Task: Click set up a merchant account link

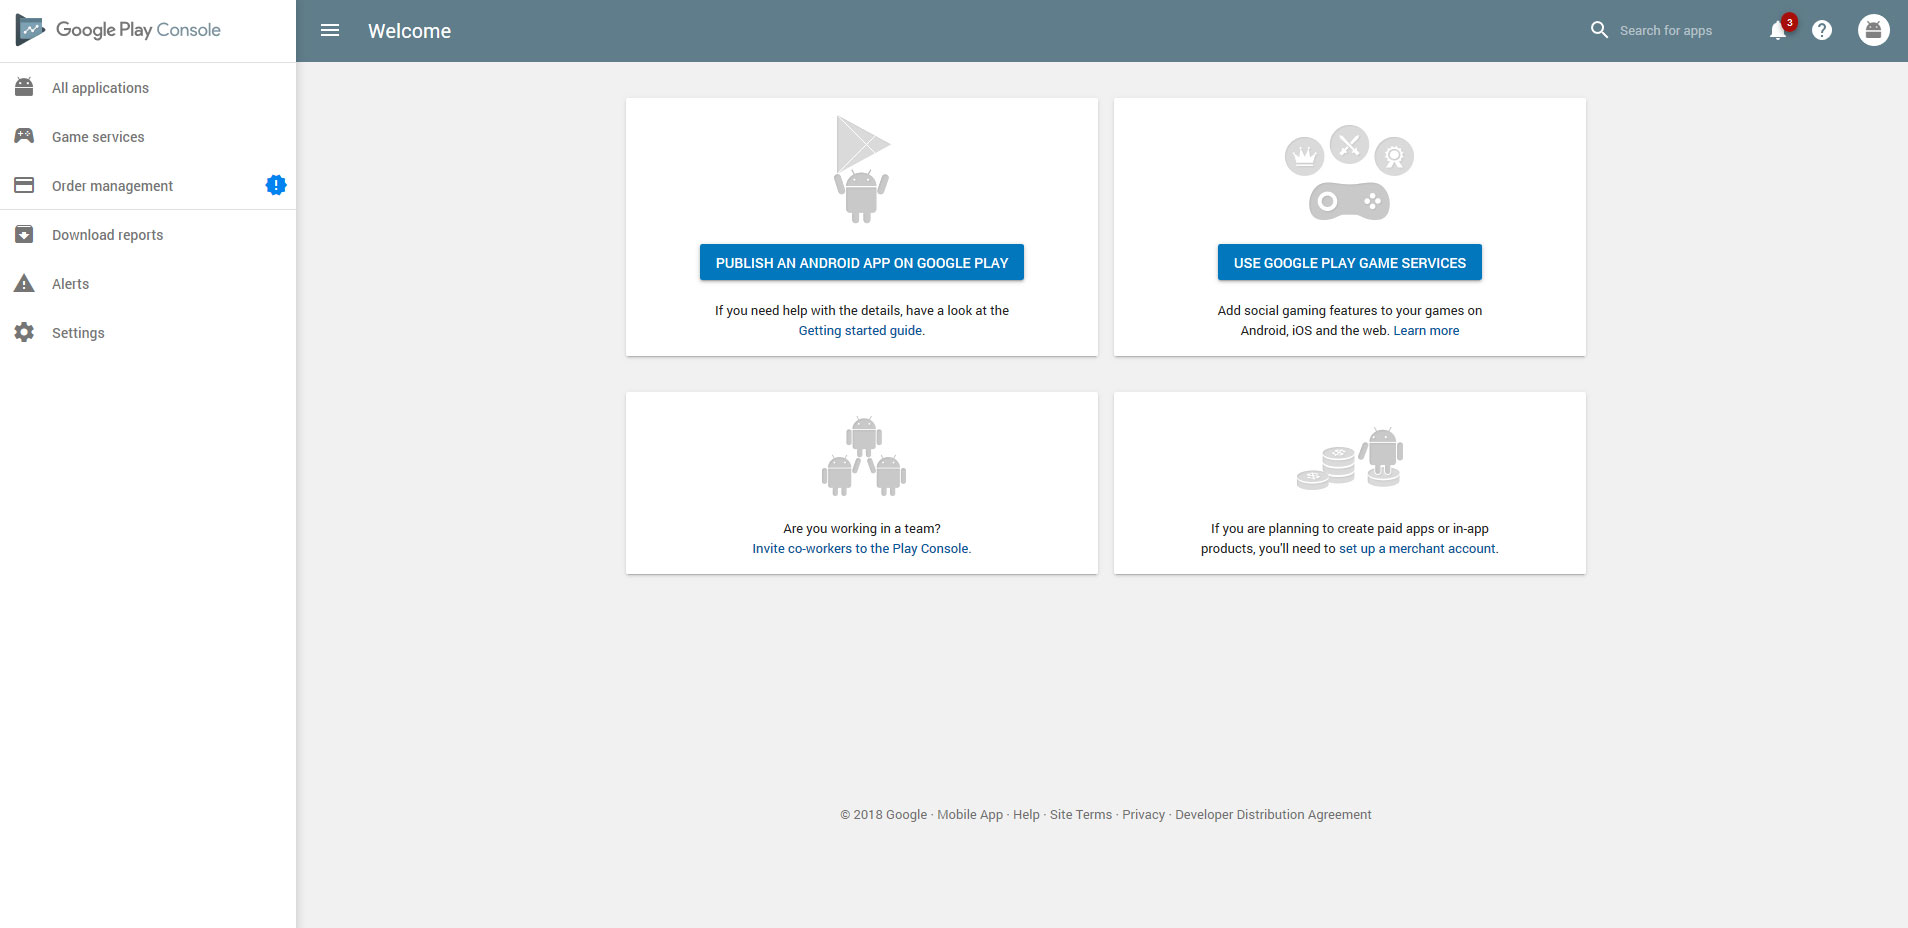Action: [x=1417, y=549]
